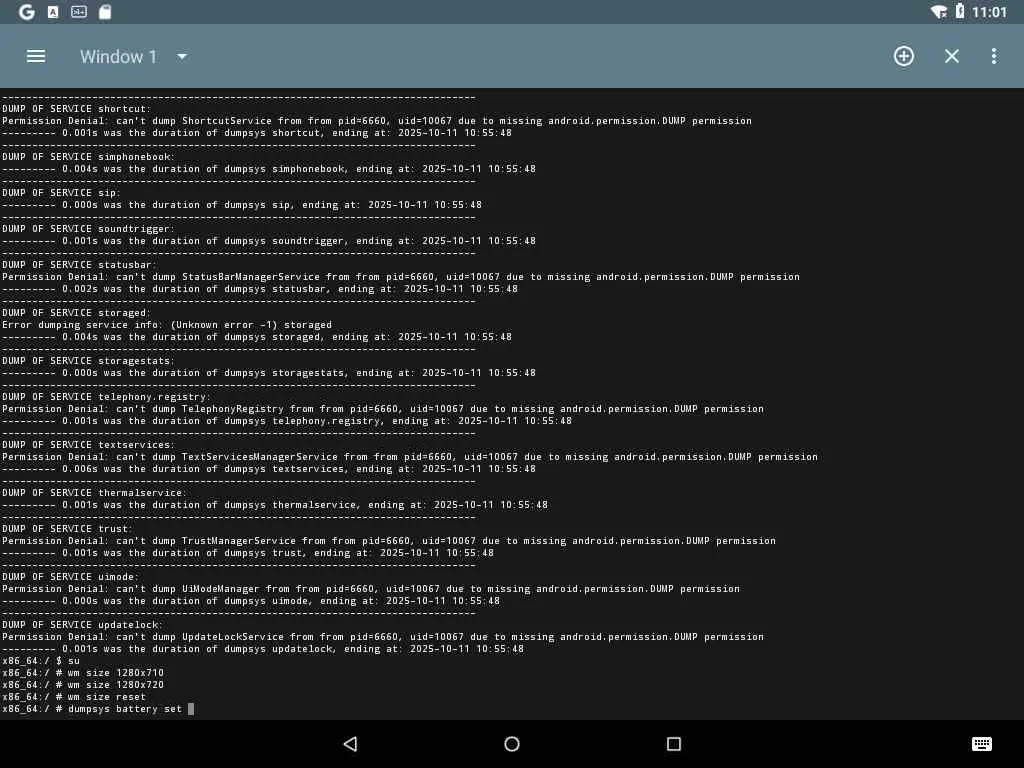Viewport: 1024px width, 768px height.
Task: Tap the Android back button
Action: [350, 744]
